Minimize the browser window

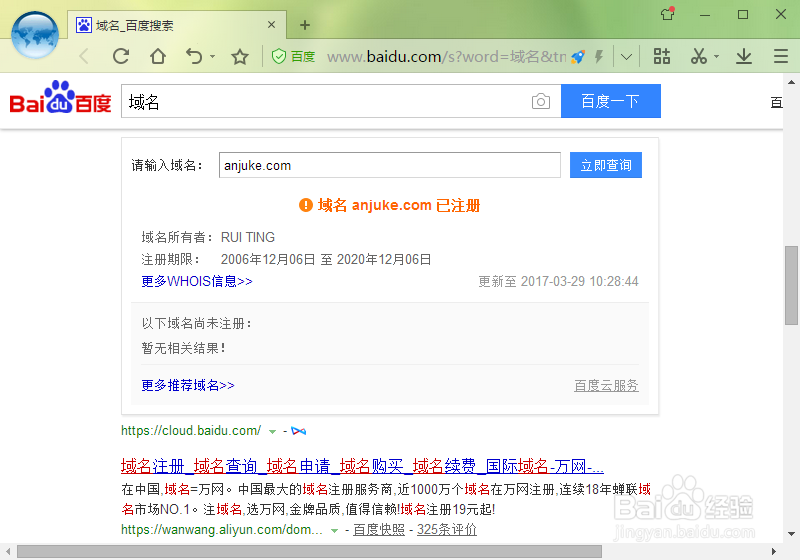(x=705, y=14)
